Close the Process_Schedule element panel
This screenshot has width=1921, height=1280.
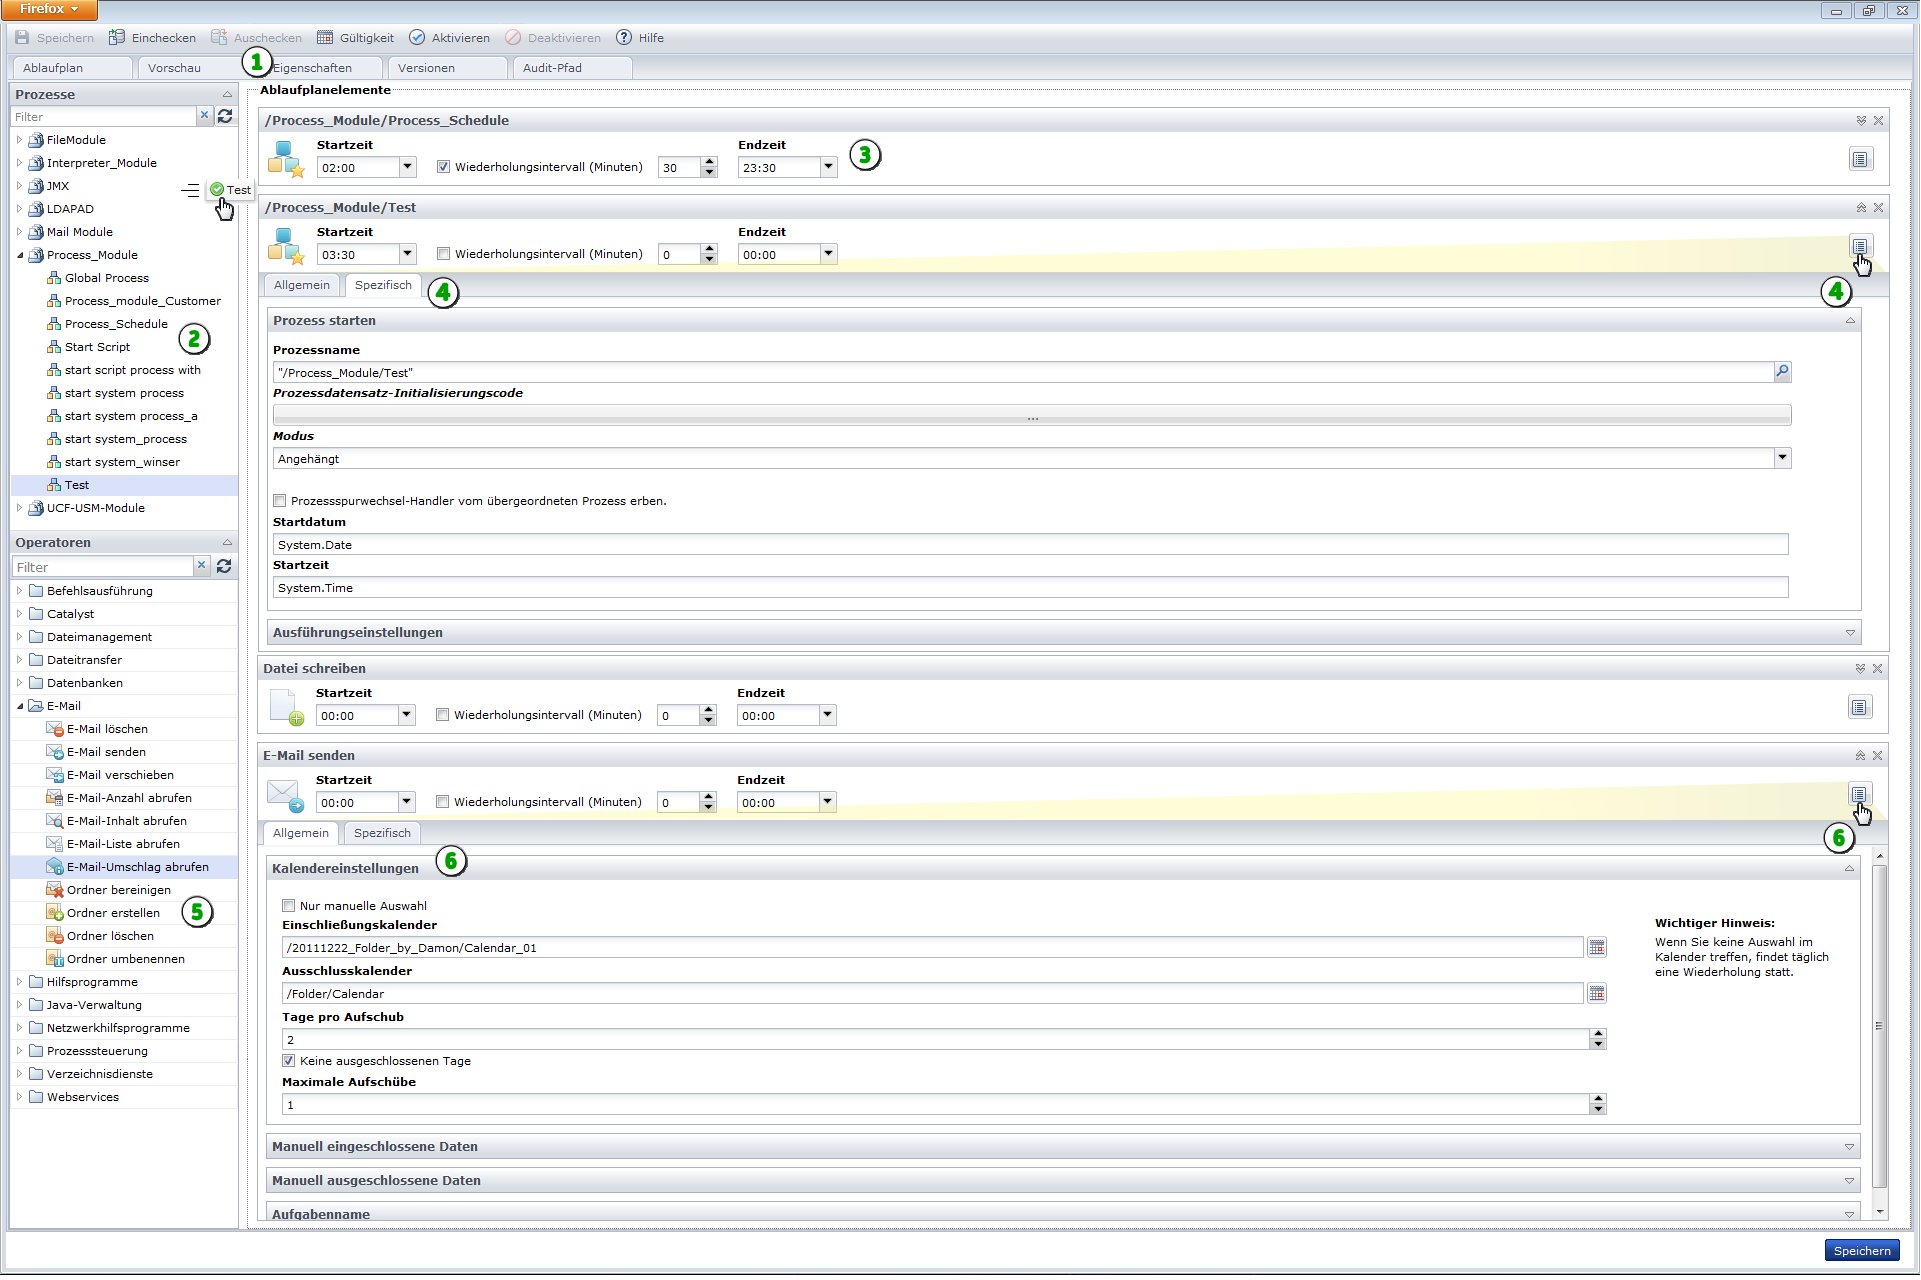[x=1879, y=121]
